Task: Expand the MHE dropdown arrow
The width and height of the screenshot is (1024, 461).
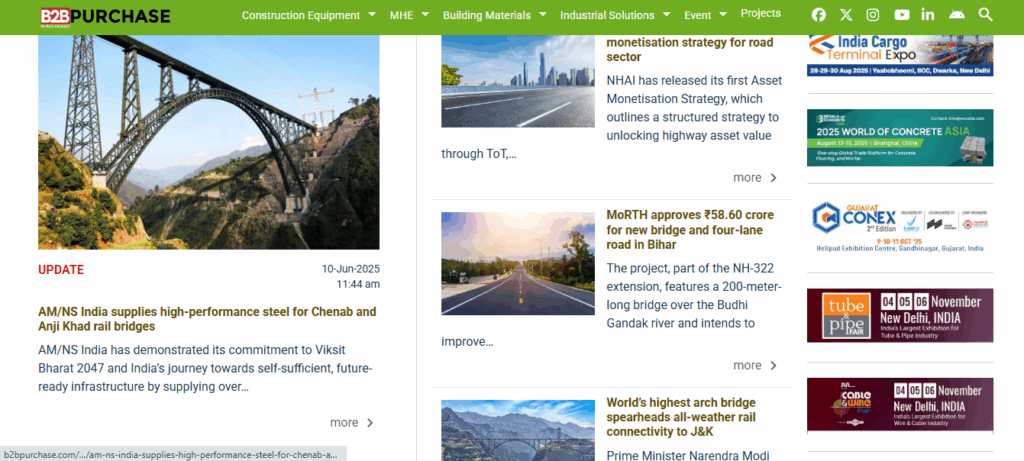Action: click(x=425, y=14)
